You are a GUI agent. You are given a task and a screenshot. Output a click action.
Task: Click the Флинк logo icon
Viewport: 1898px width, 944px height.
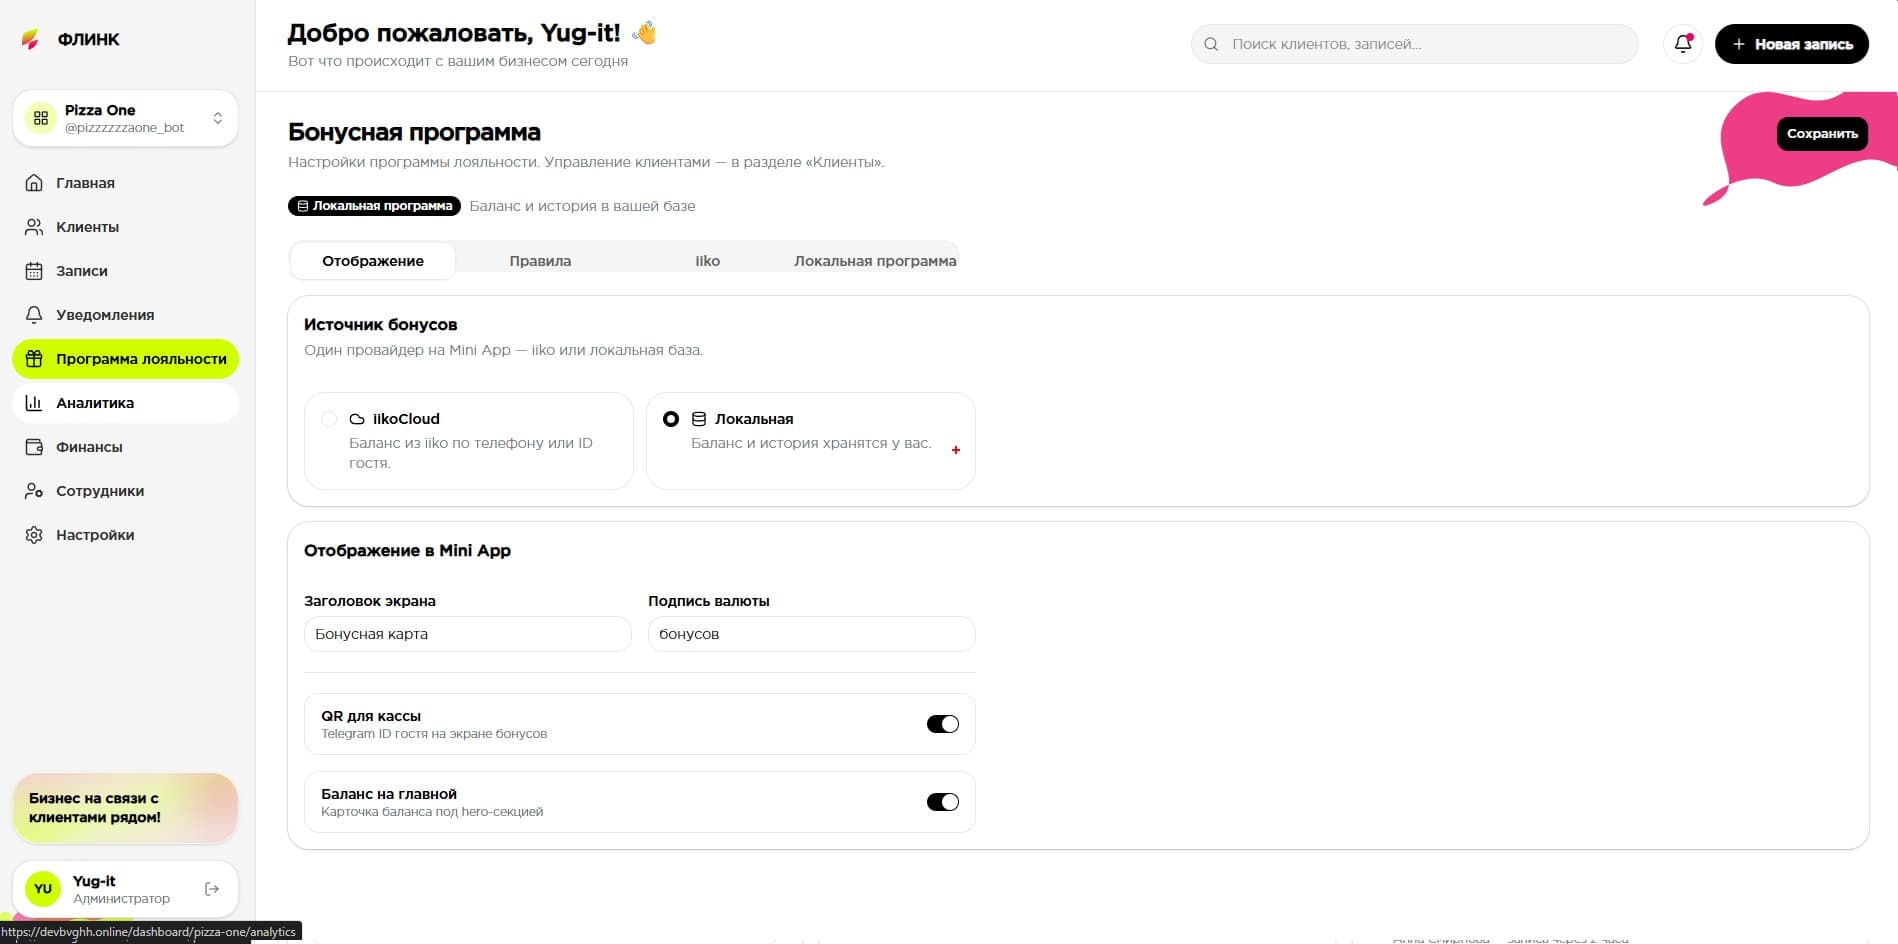click(31, 39)
